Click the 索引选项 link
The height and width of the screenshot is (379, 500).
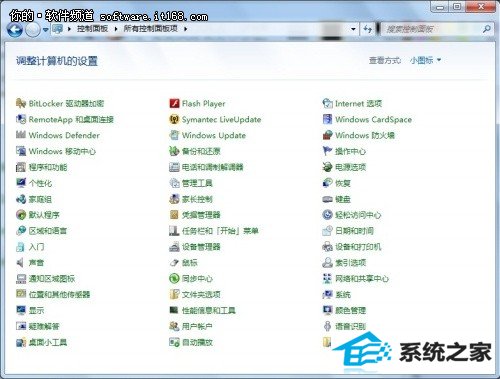(351, 263)
